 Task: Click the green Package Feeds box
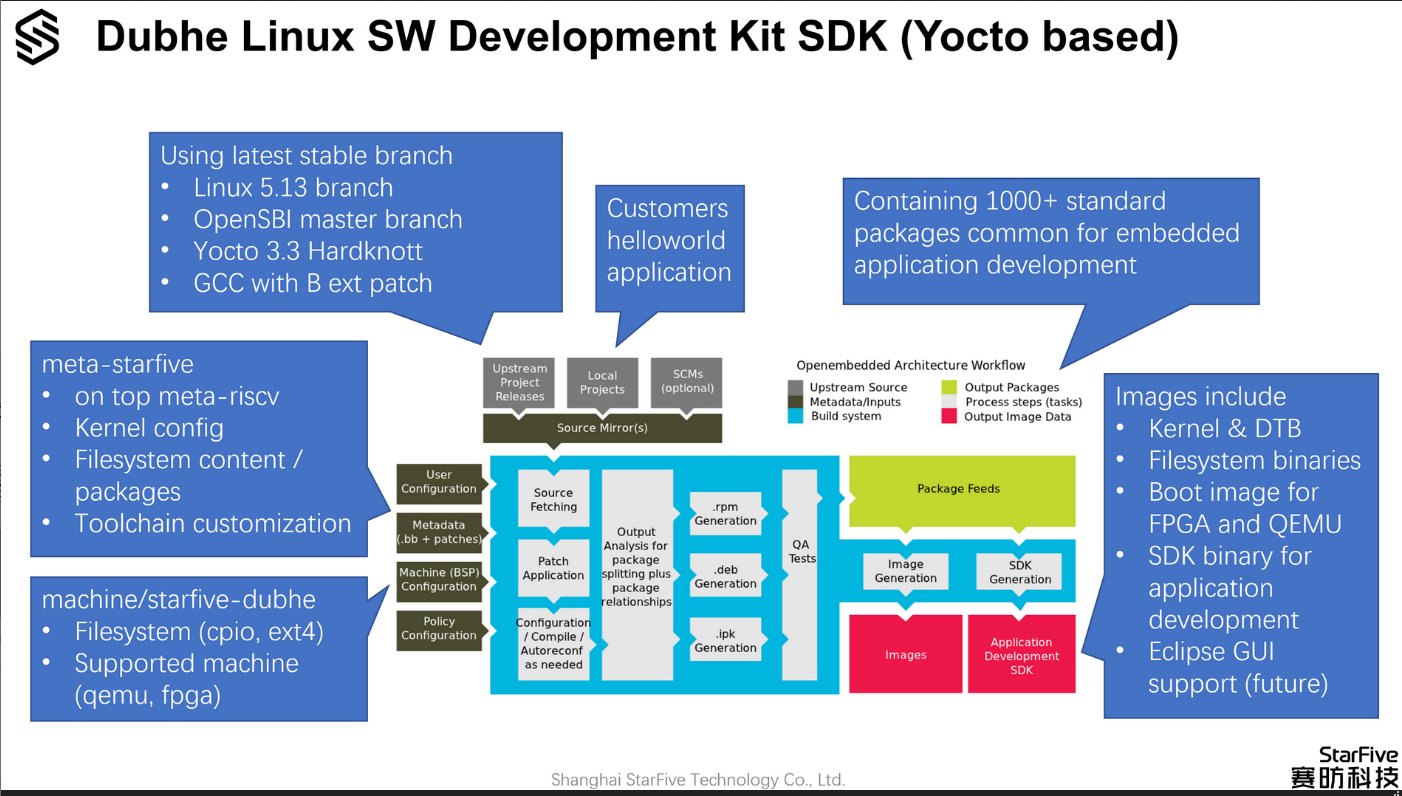coord(962,490)
